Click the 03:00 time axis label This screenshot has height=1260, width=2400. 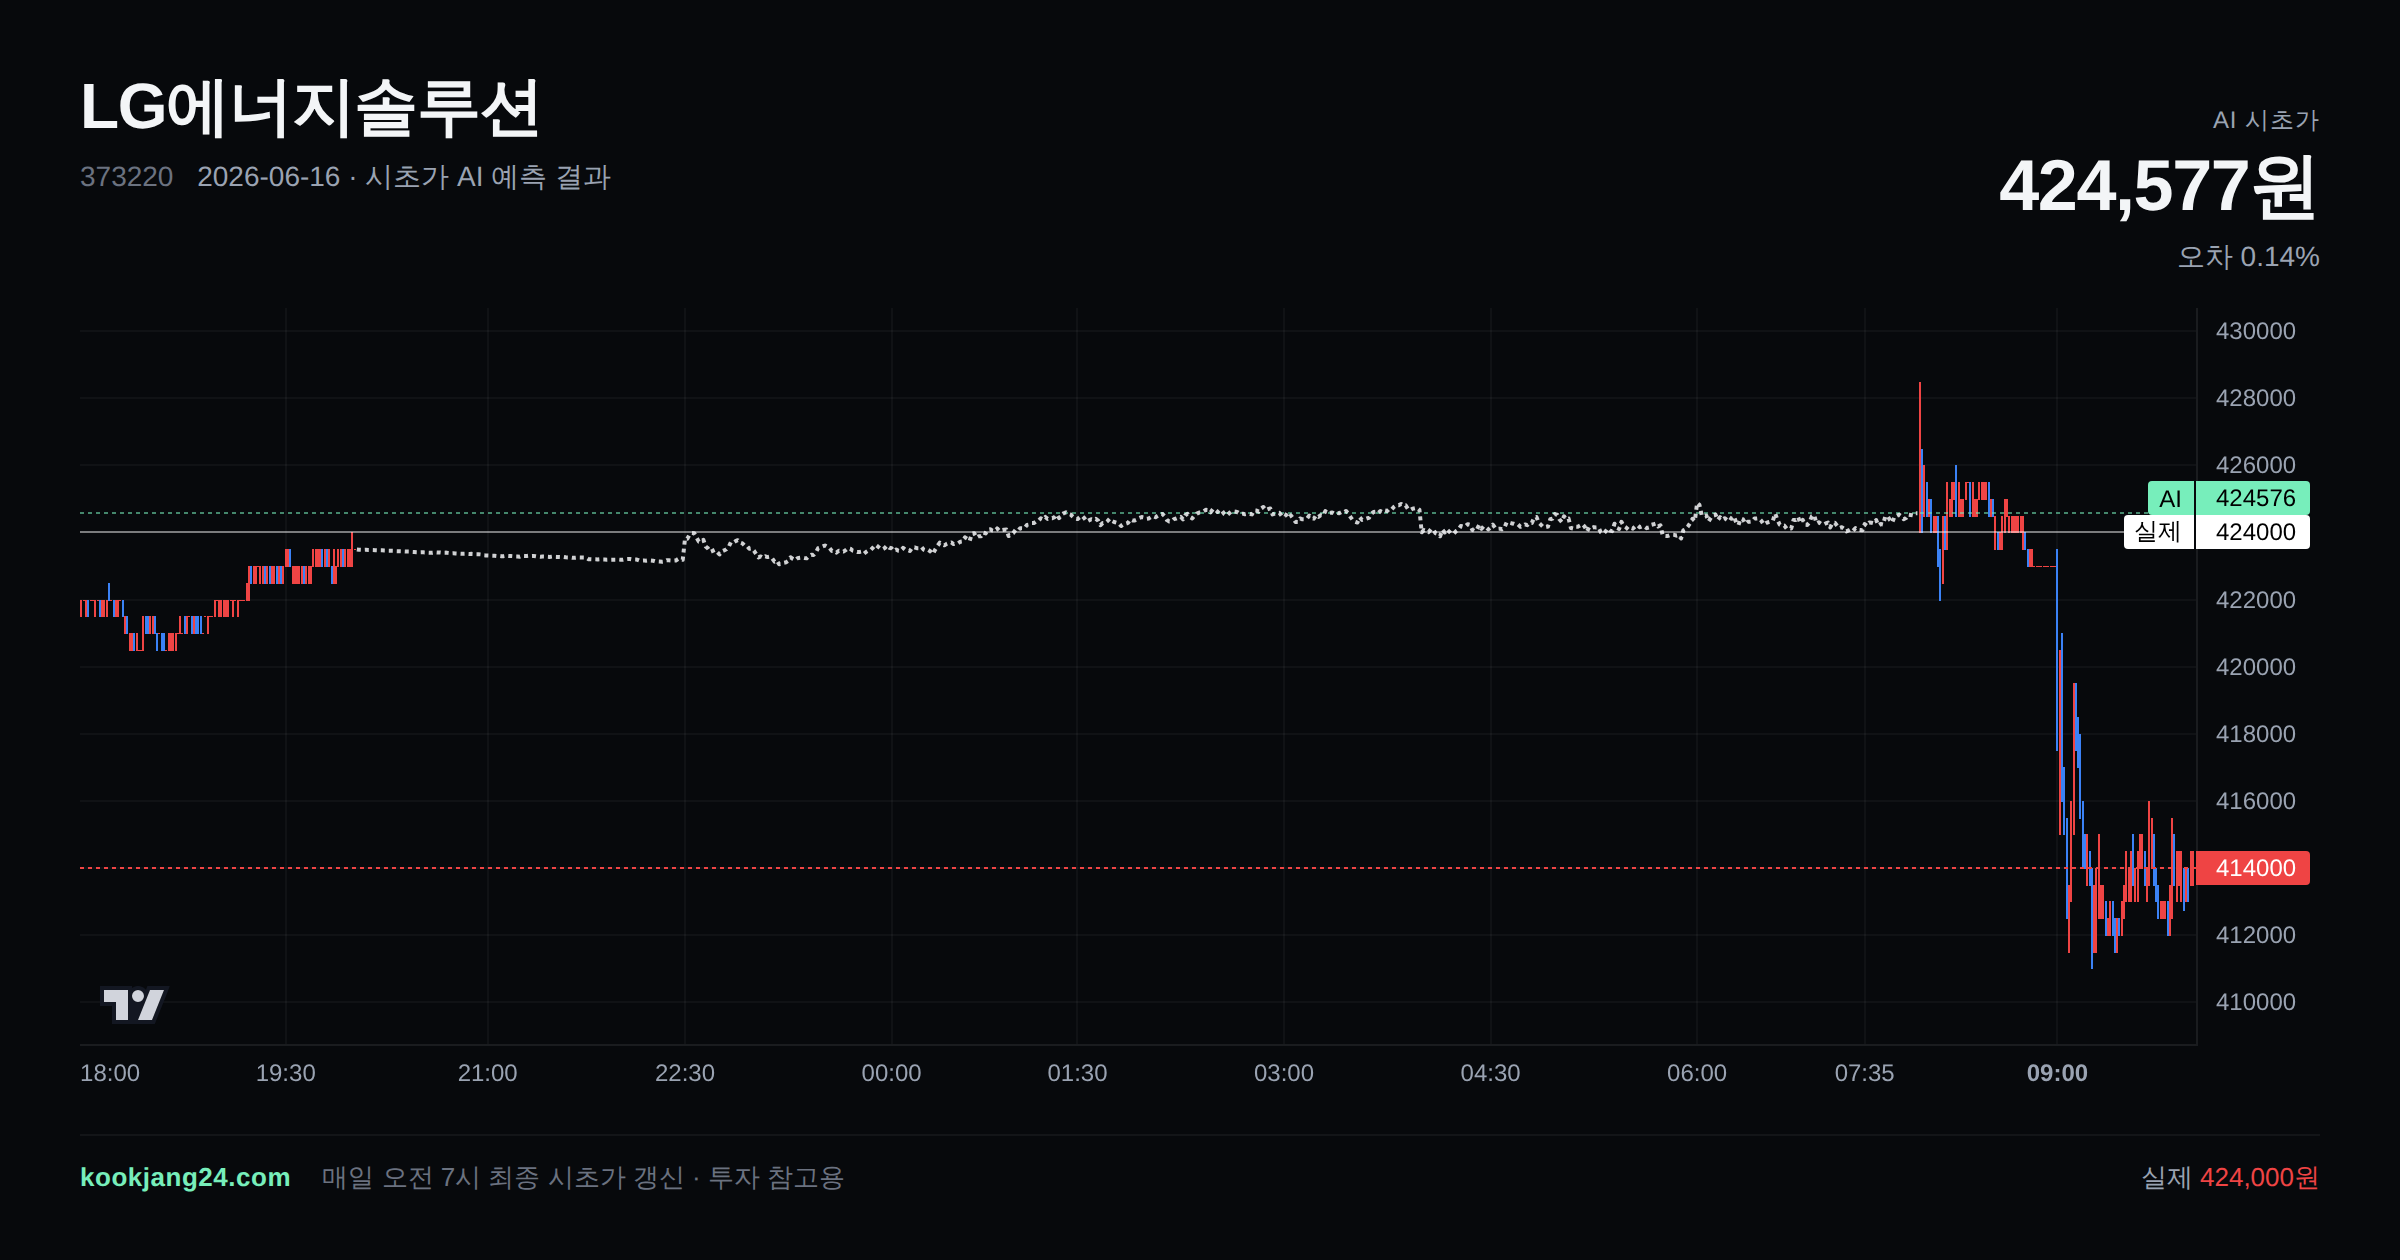1284,1073
